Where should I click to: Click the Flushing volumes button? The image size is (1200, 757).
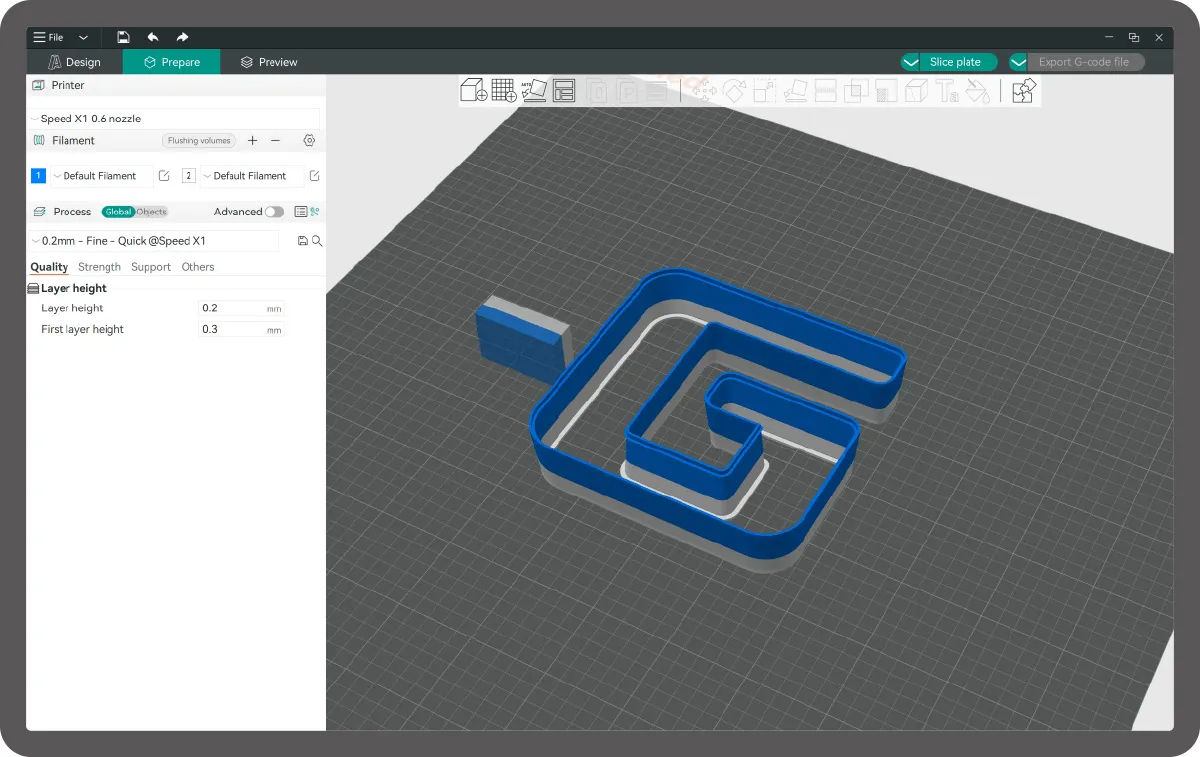point(199,141)
